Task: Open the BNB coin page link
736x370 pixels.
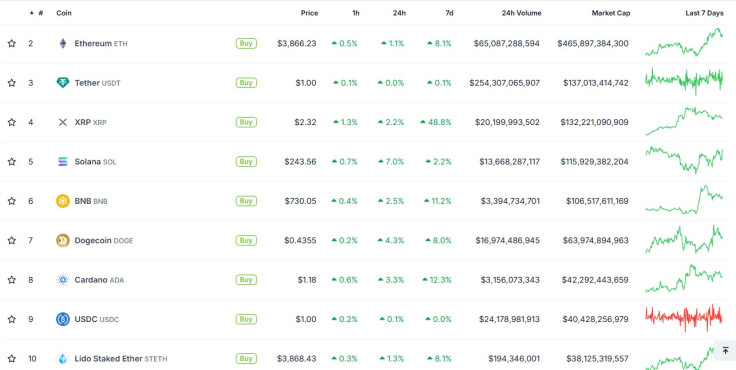Action: (91, 201)
